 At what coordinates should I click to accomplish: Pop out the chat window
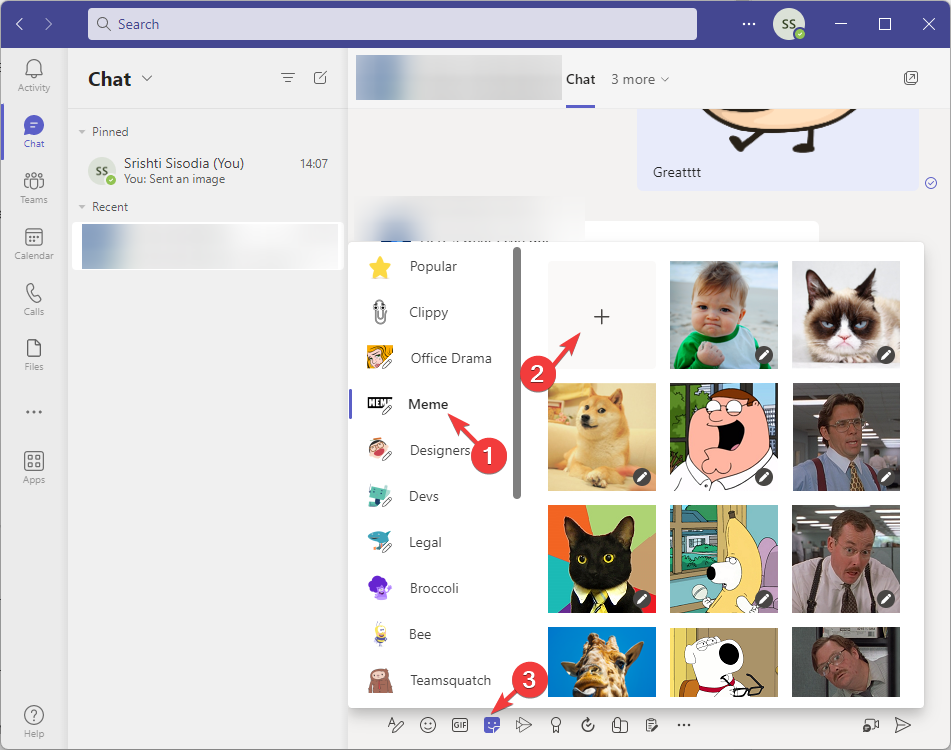click(911, 78)
